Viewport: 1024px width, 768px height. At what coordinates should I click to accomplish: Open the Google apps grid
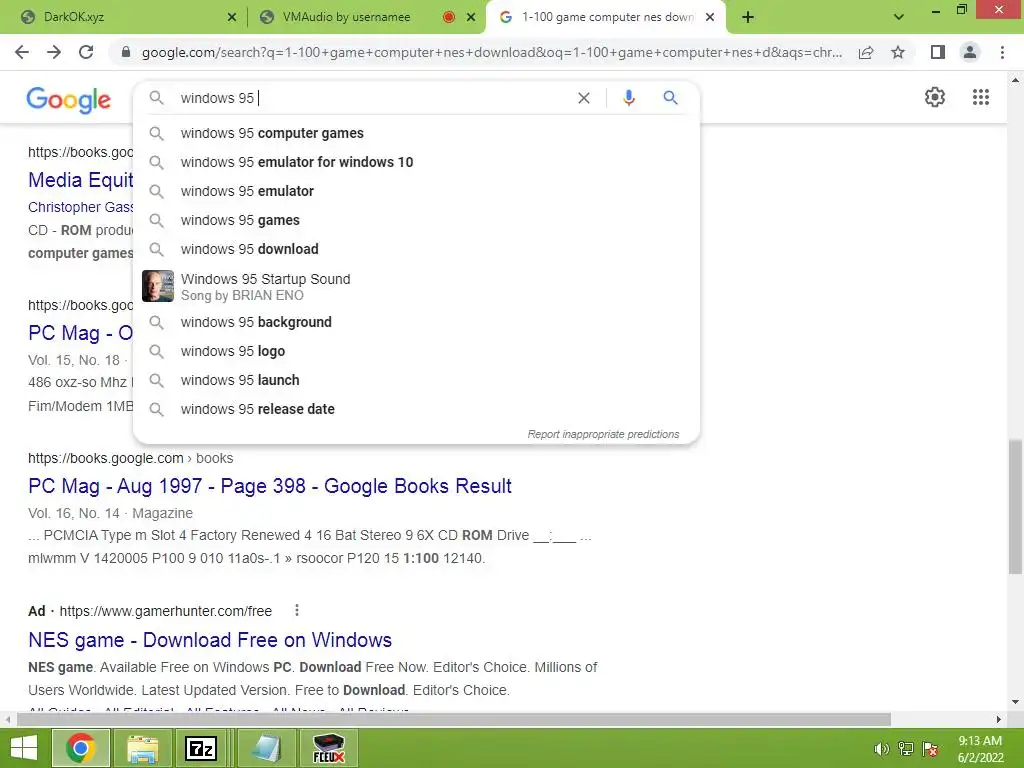pos(980,97)
